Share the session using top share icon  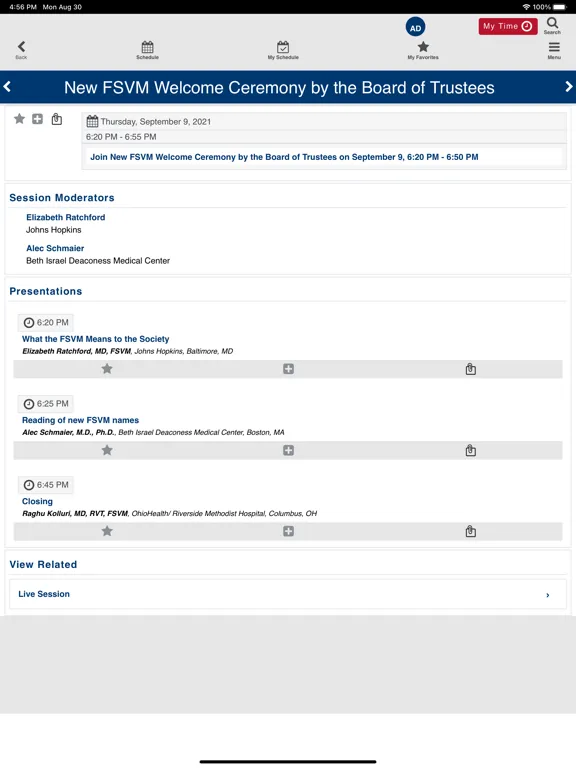click(x=57, y=119)
